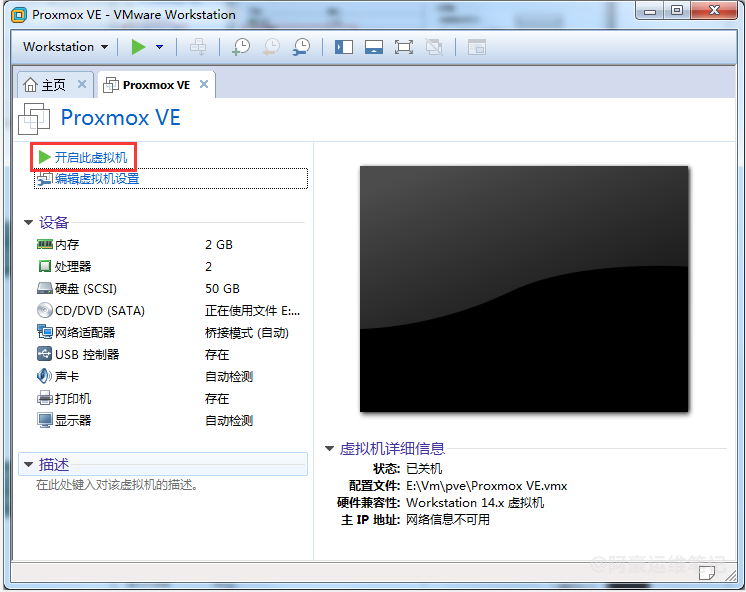746x592 pixels.
Task: Click Send Ctrl+Alt+Del toolbar icon
Action: [x=197, y=47]
